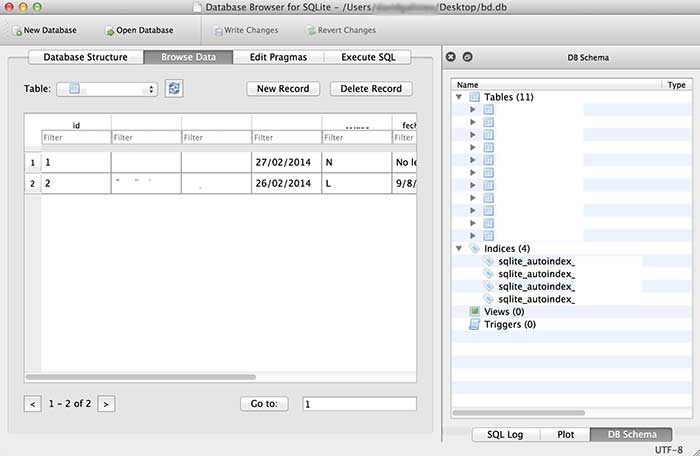
Task: Click the Indices (4) tag icon
Action: [x=474, y=248]
